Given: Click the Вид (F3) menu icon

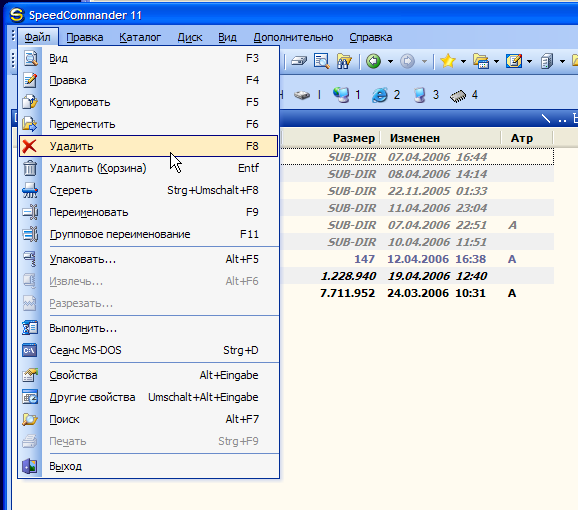Looking at the screenshot, I should point(30,58).
